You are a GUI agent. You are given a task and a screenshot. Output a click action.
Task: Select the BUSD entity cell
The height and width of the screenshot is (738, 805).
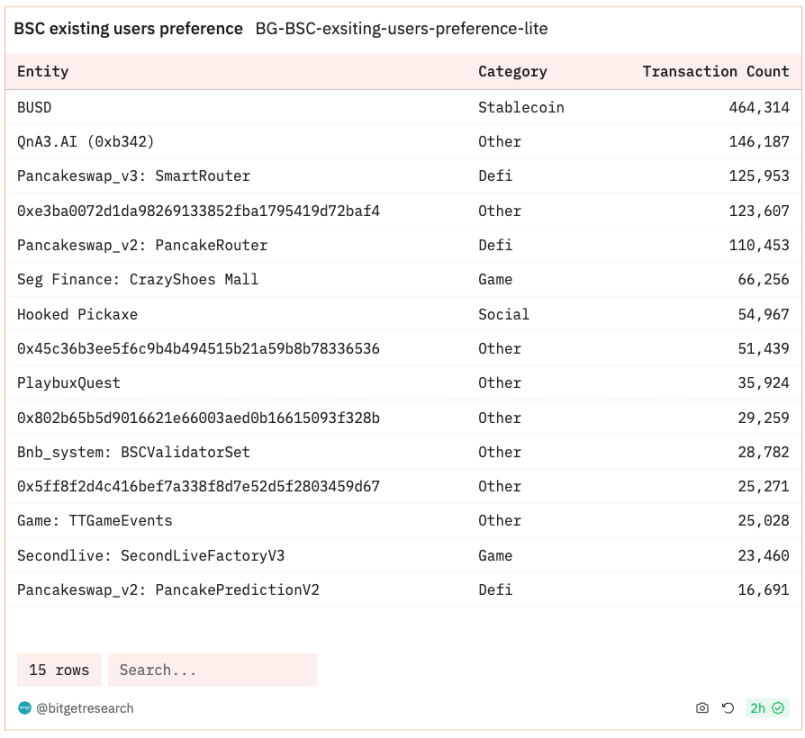tap(37, 107)
